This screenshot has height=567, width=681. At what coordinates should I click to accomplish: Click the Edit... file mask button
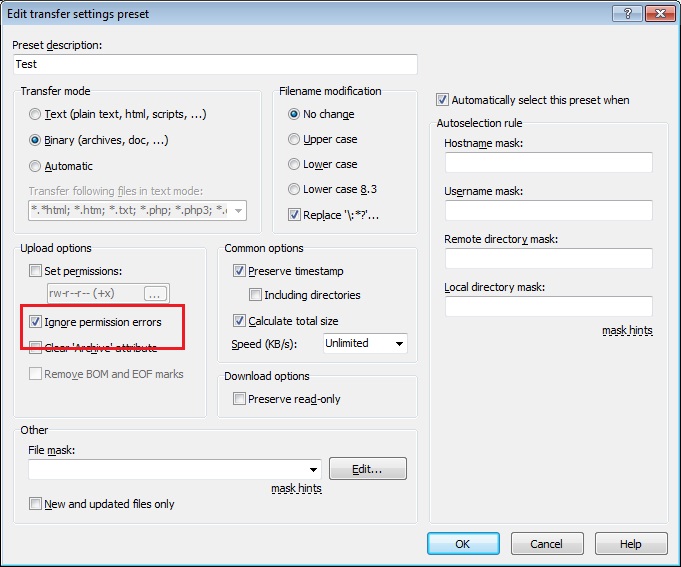(x=367, y=469)
